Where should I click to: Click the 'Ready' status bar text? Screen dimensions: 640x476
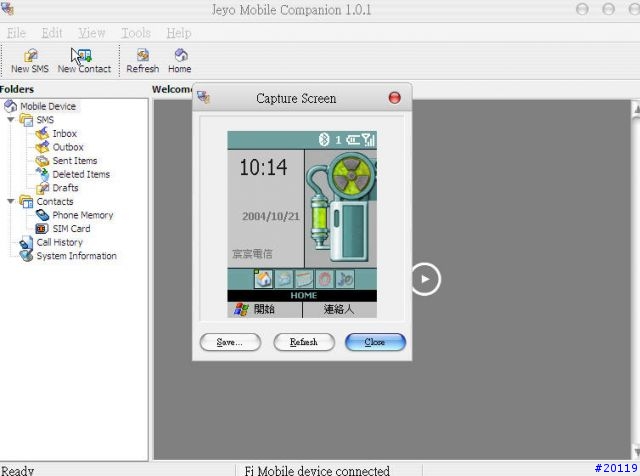coord(17,471)
